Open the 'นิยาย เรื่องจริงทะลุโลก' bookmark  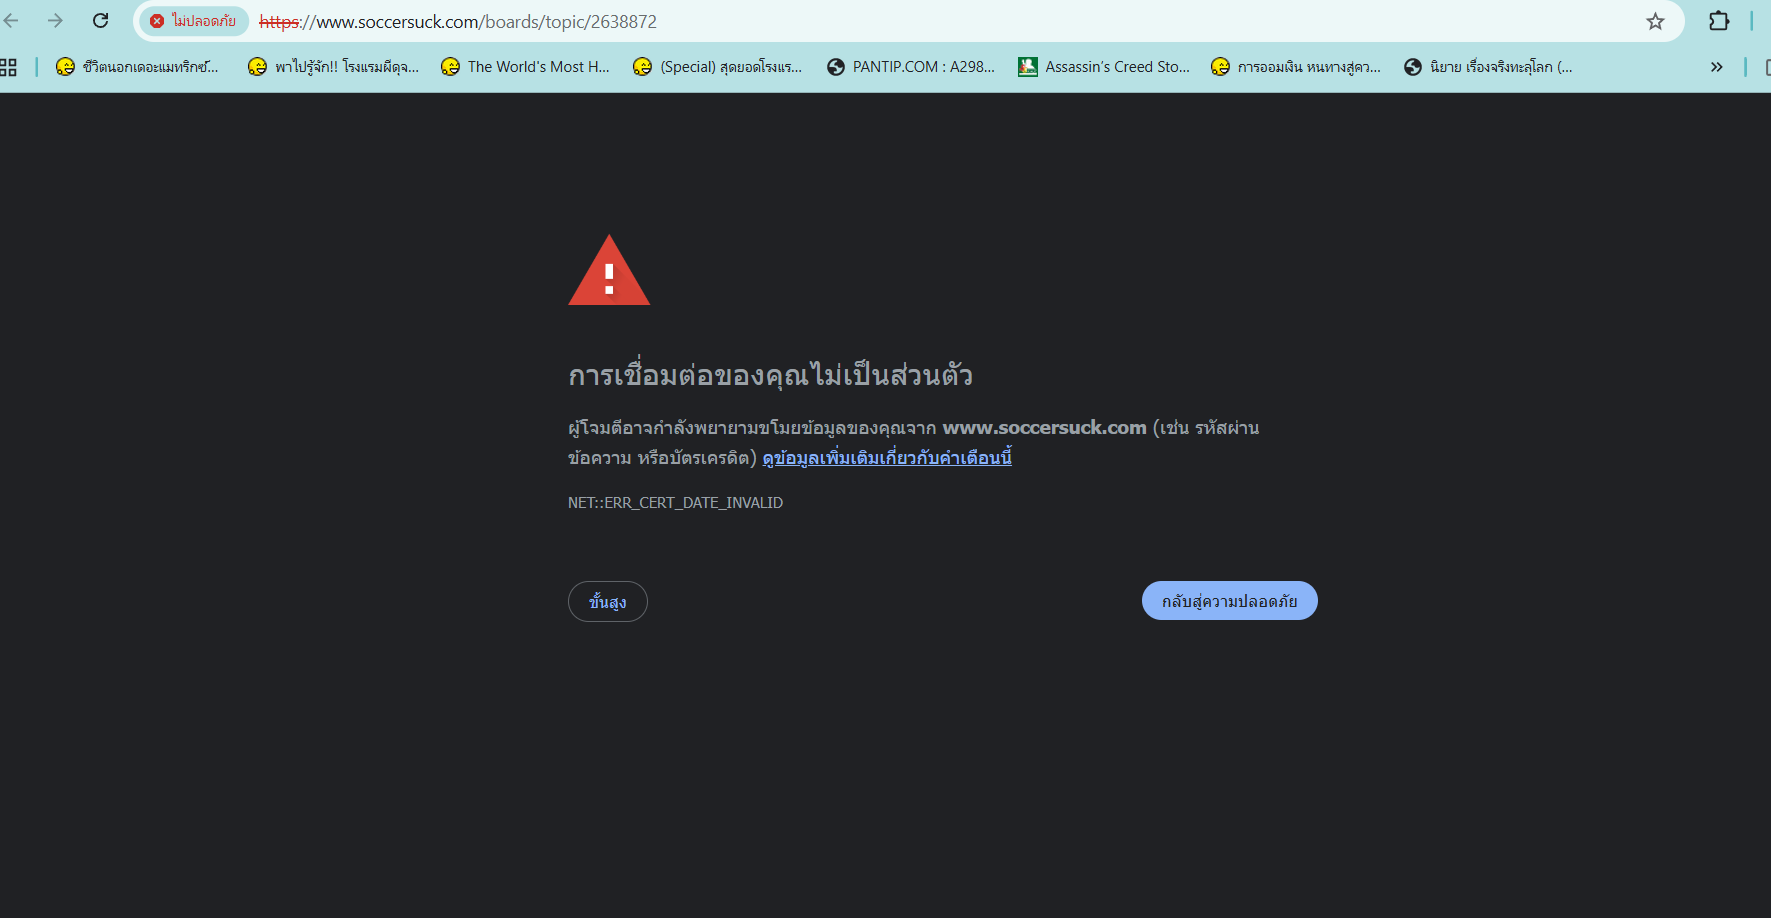(1488, 67)
